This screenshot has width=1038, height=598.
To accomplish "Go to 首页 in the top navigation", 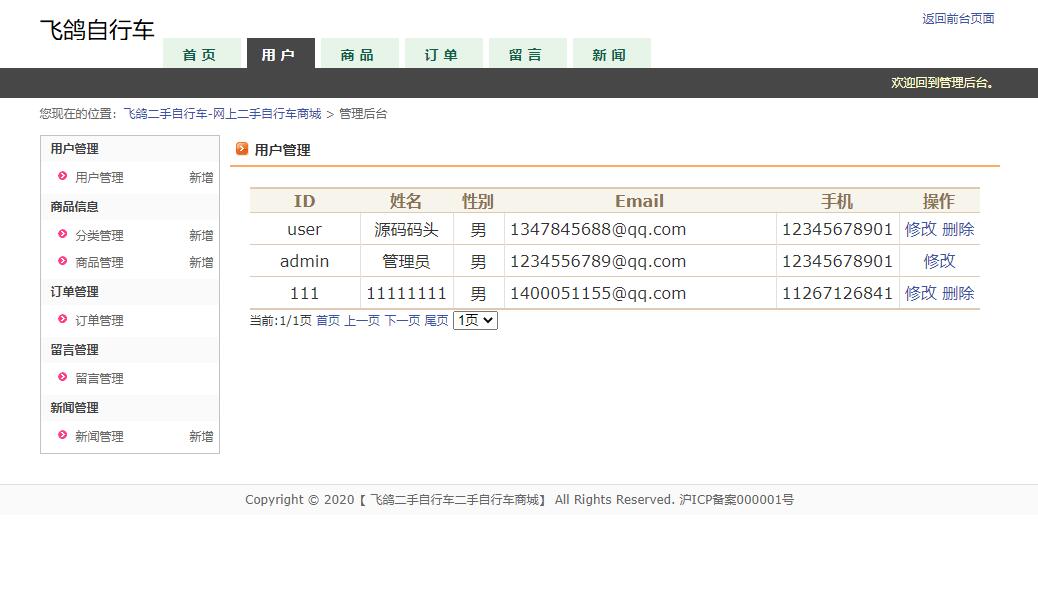I will [202, 54].
